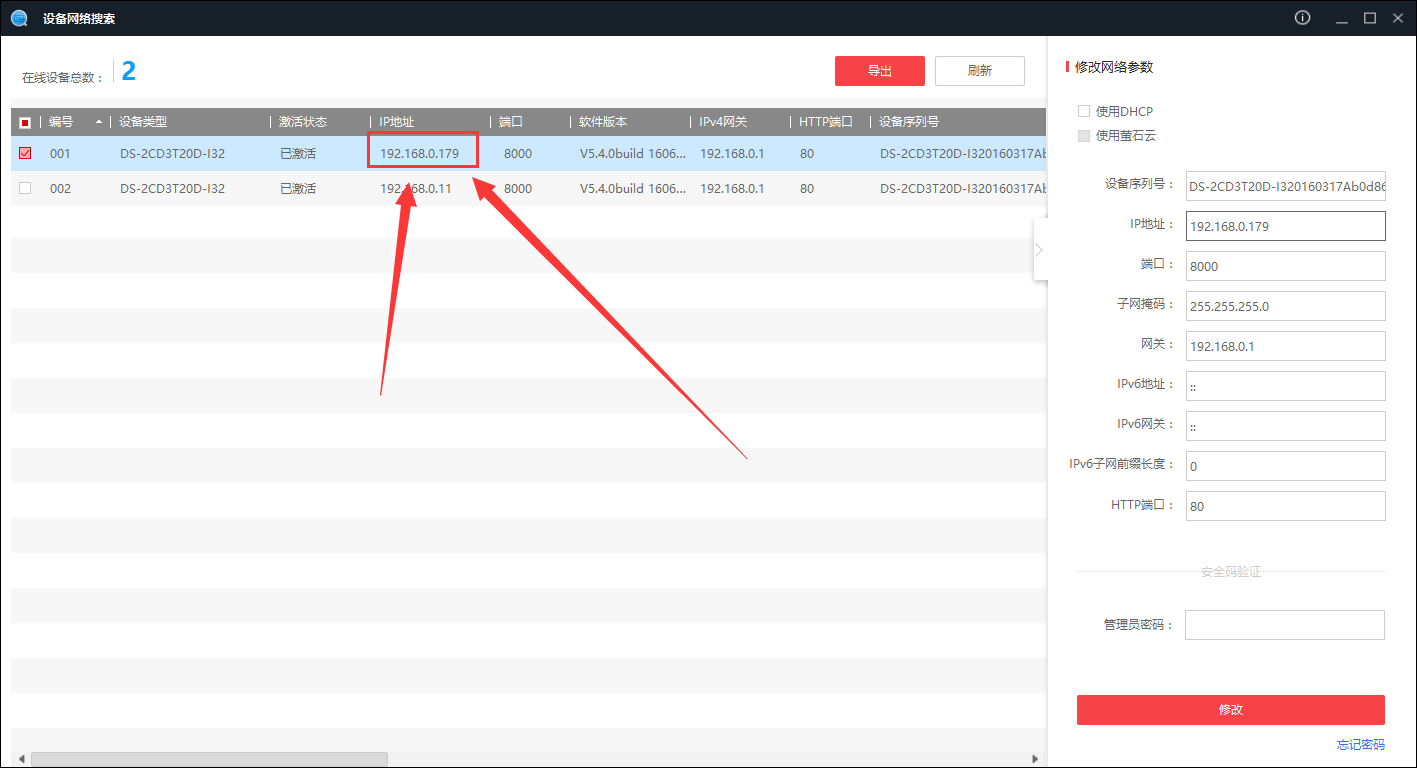This screenshot has height=768, width=1417.
Task: Click the info icon in title bar
Action: [1302, 18]
